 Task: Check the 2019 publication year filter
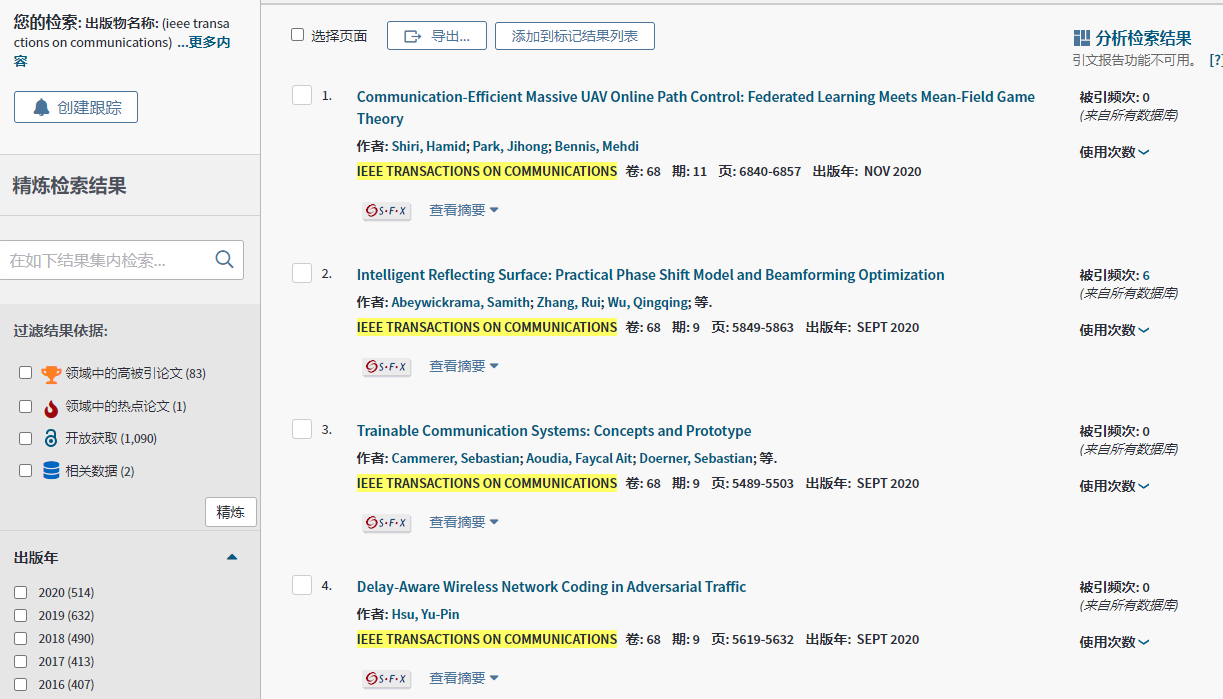pos(20,615)
